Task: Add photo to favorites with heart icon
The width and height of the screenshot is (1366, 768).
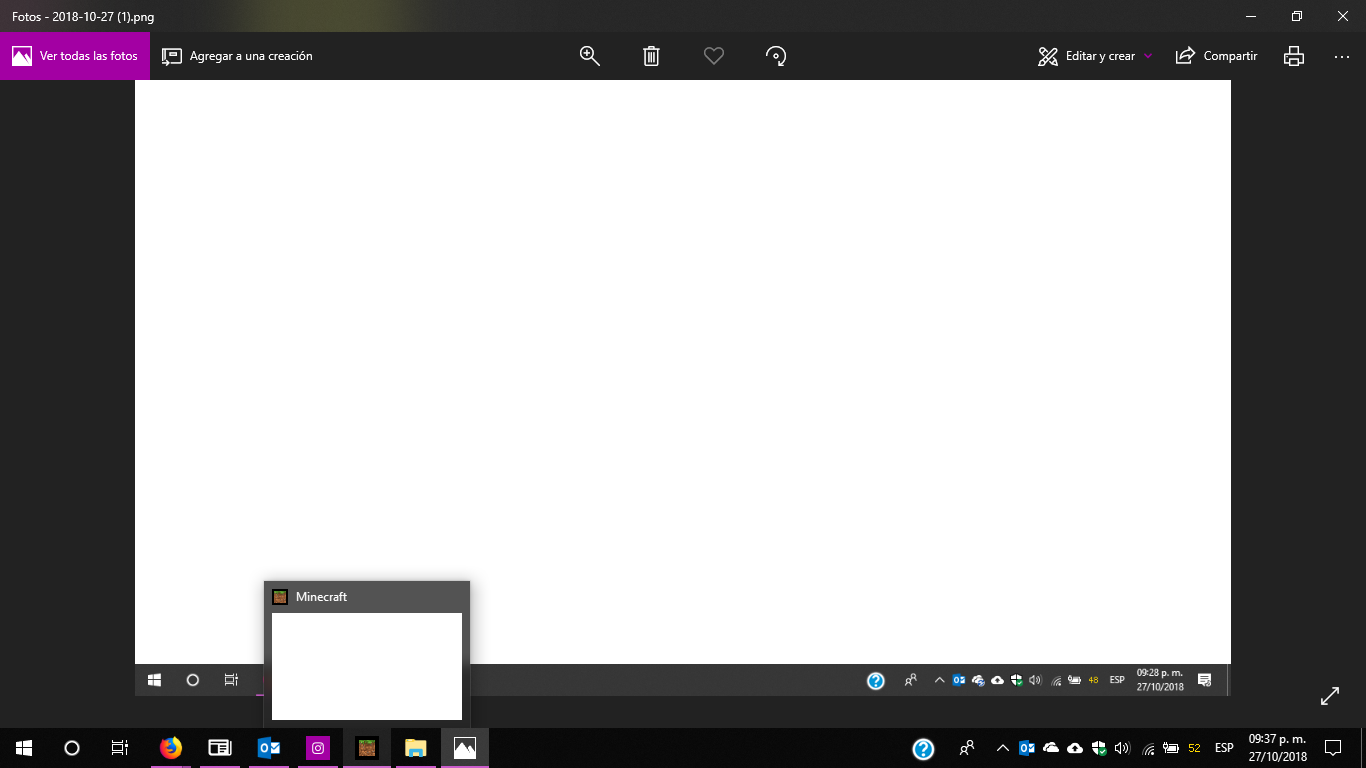Action: [x=713, y=56]
